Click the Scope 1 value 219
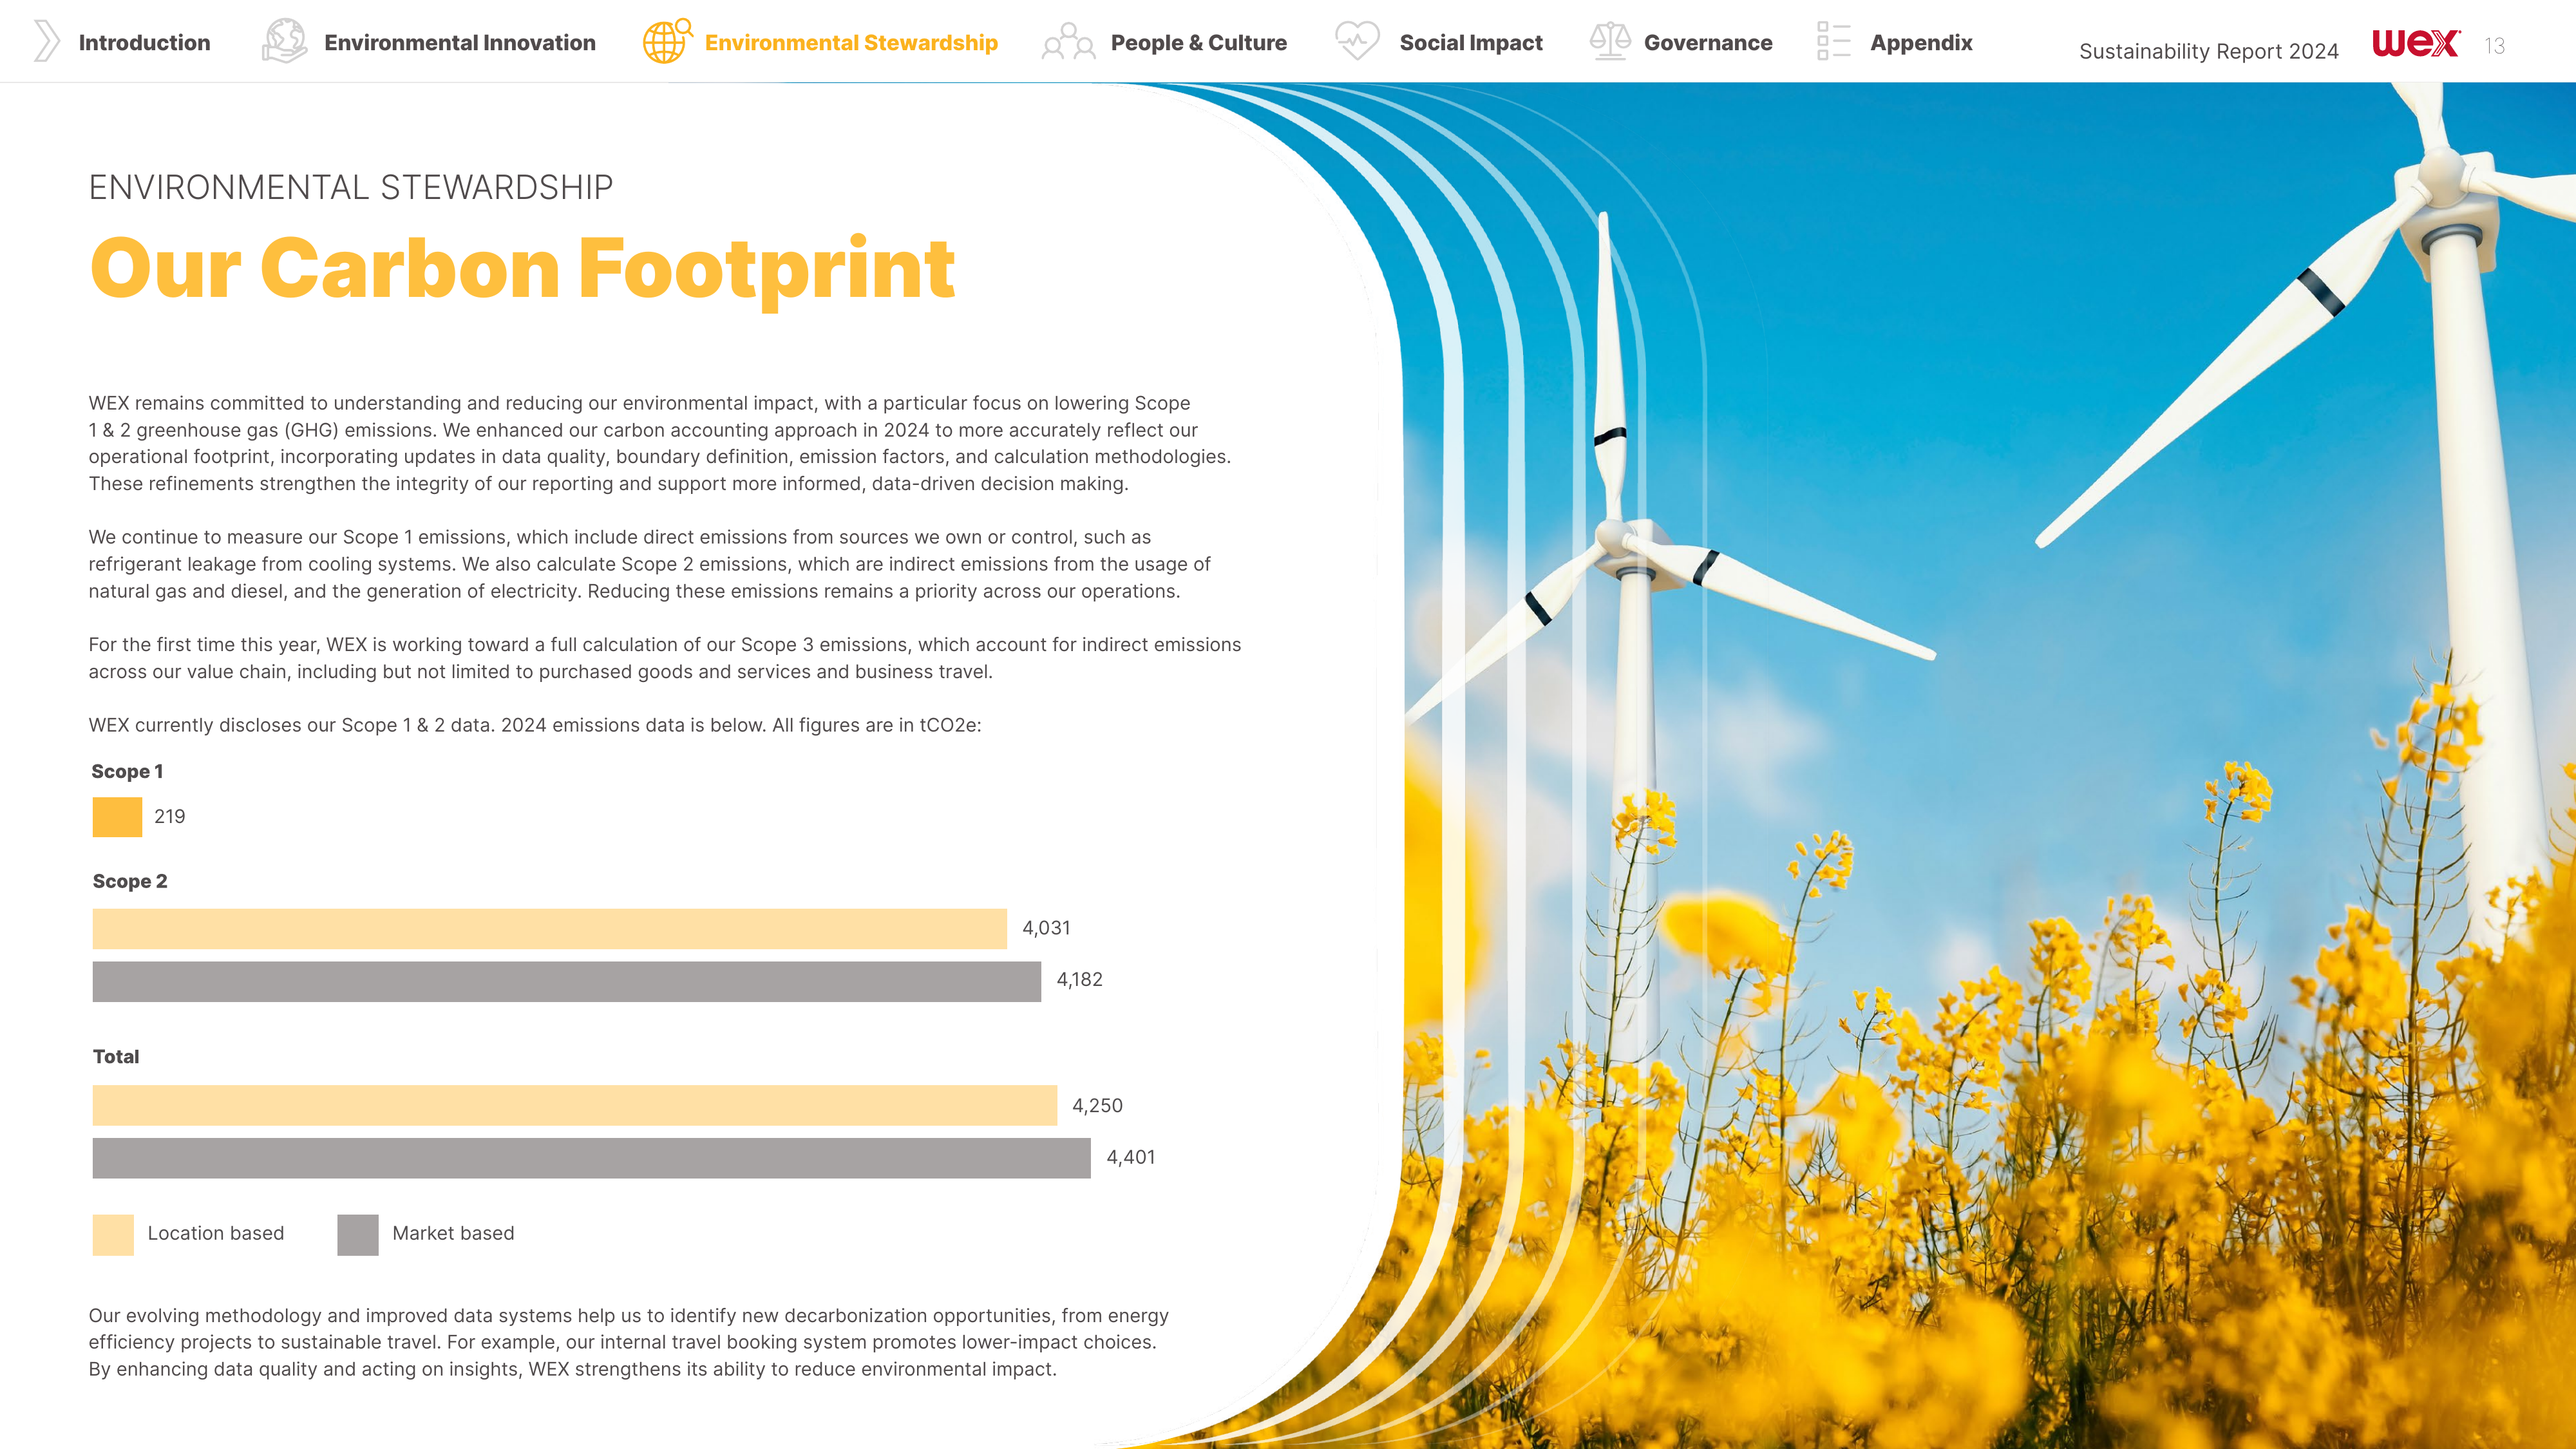The height and width of the screenshot is (1449, 2576). point(170,817)
